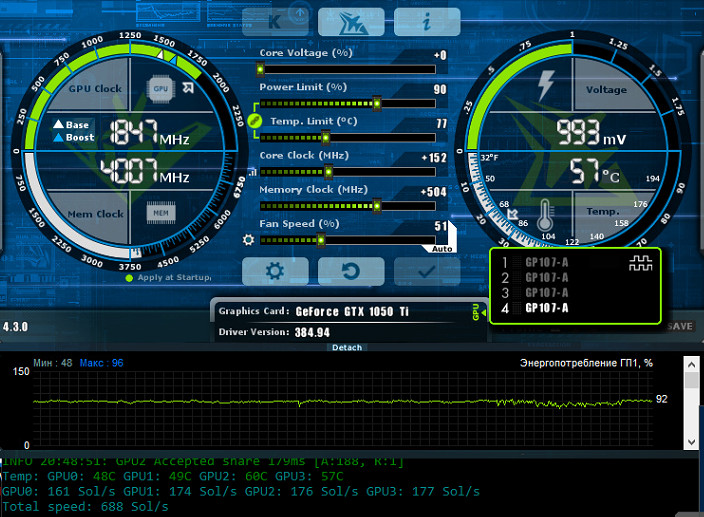The width and height of the screenshot is (704, 517).
Task: Click the Memory Clock slider handle
Action: pyautogui.click(x=377, y=206)
